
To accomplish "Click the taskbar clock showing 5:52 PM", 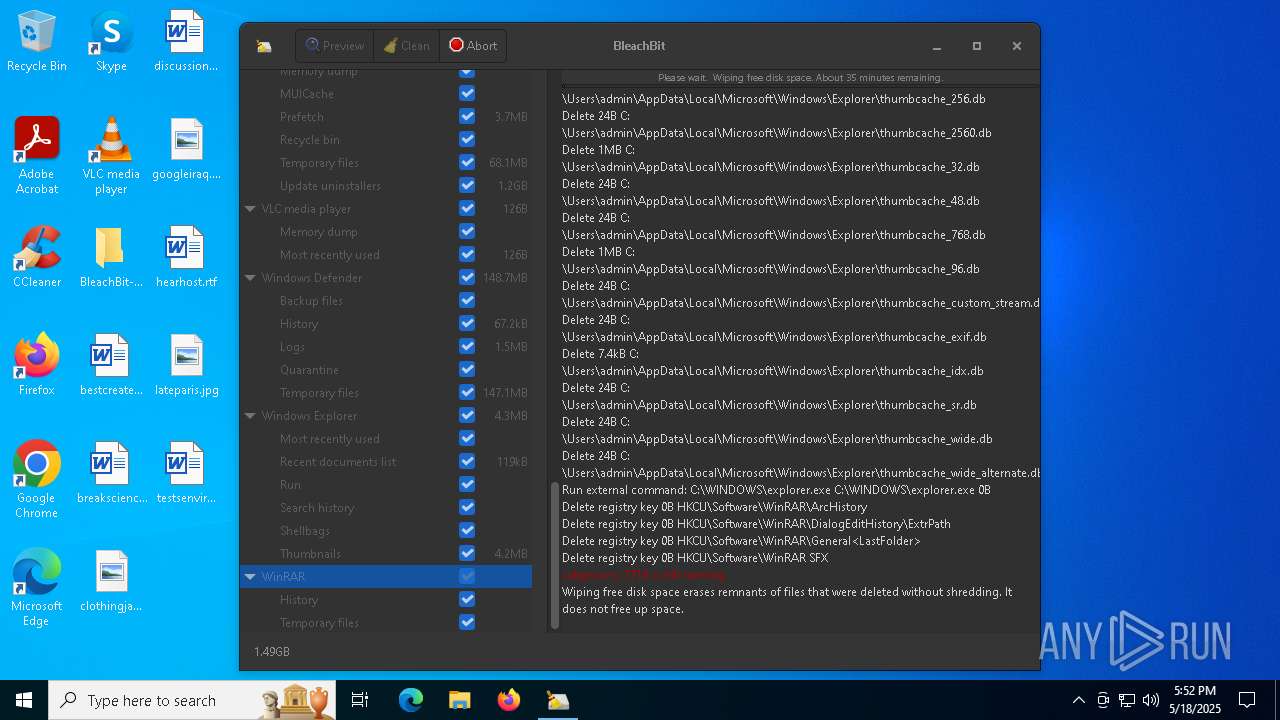I will 1196,700.
